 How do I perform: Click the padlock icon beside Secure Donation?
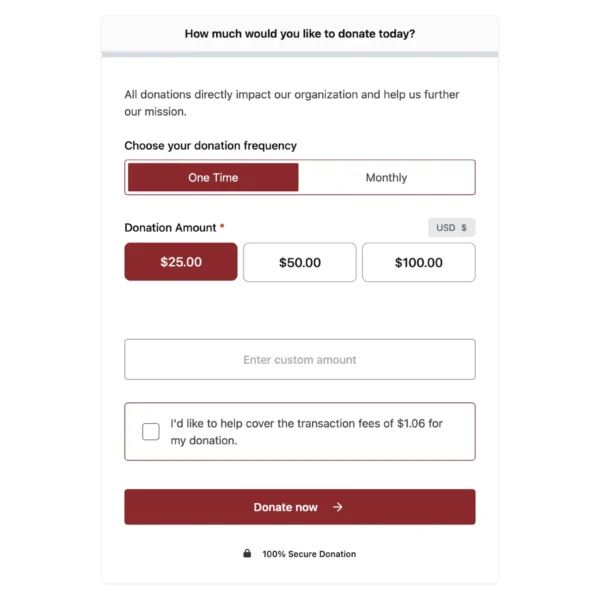point(247,553)
